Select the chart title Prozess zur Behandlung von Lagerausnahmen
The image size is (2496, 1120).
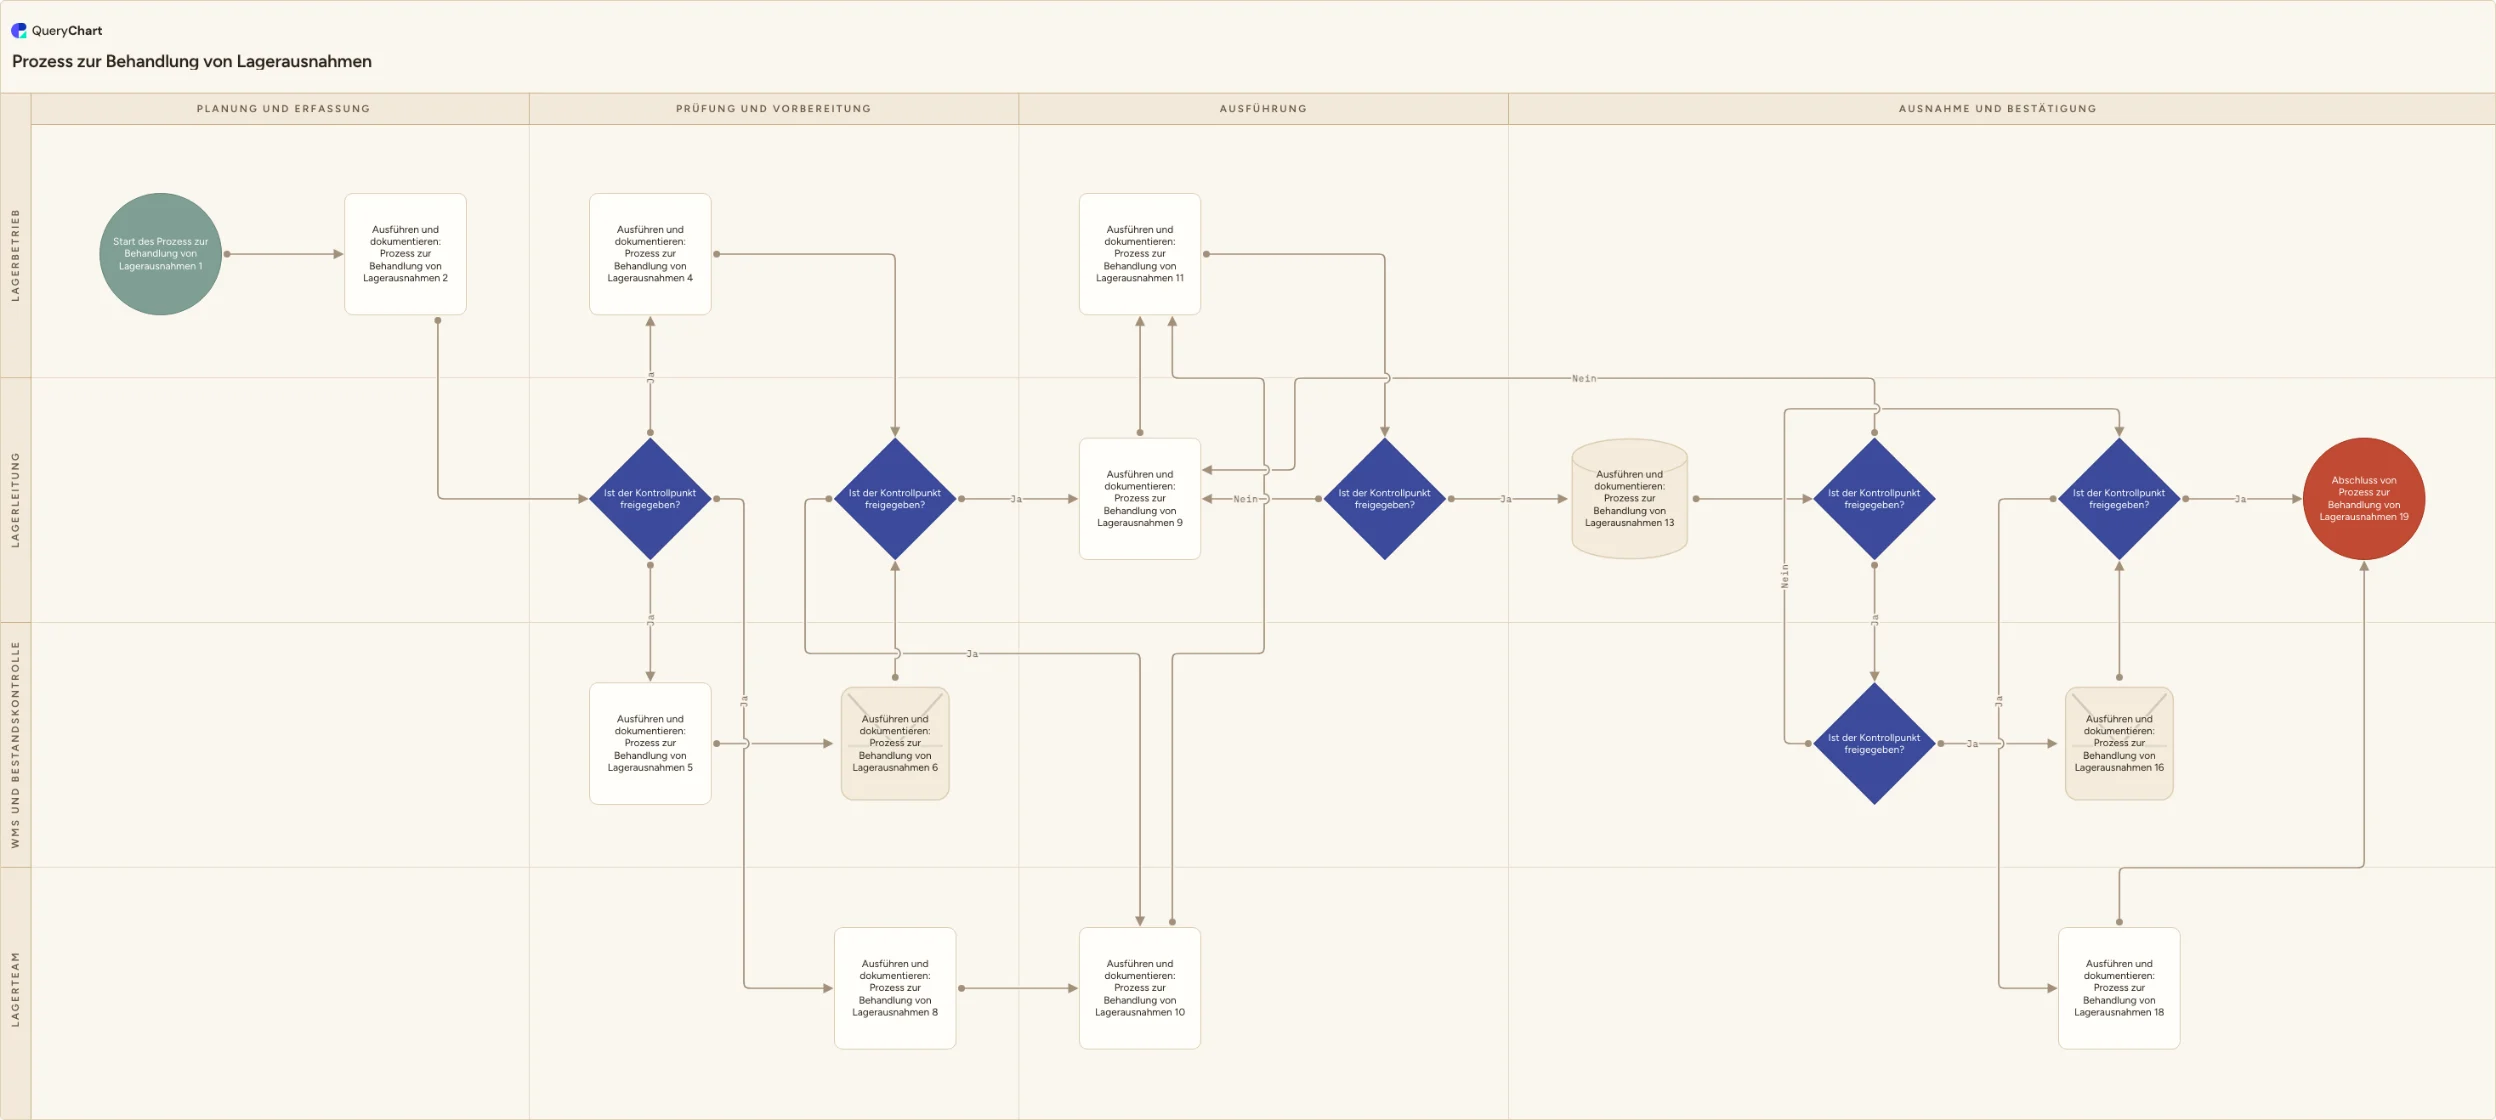(x=192, y=61)
